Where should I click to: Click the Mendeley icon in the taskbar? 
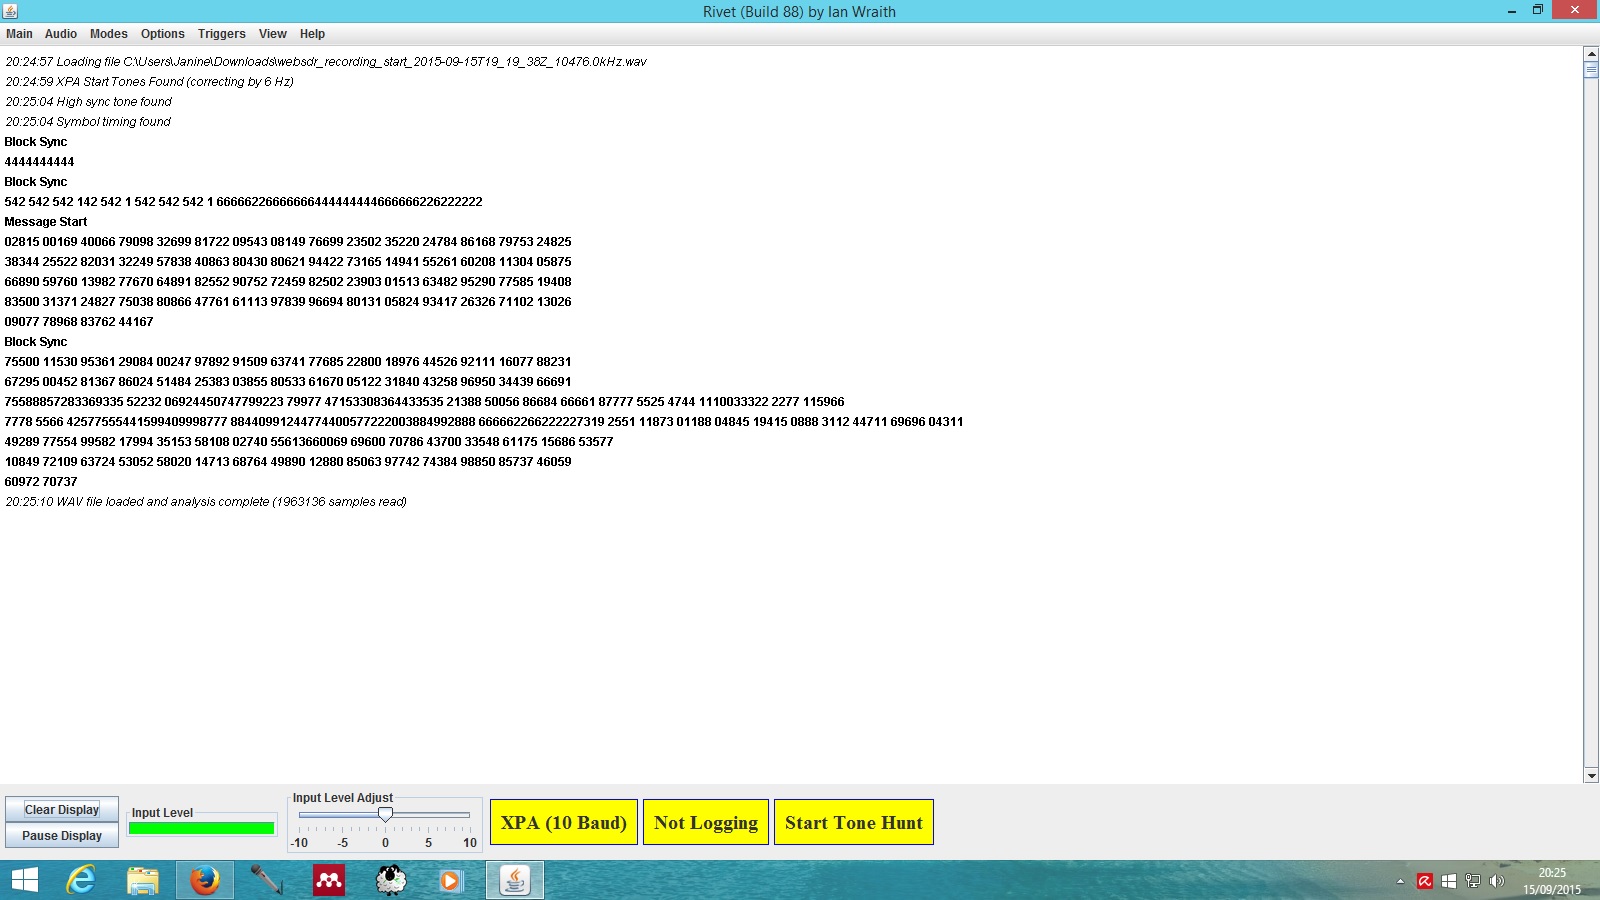[329, 880]
